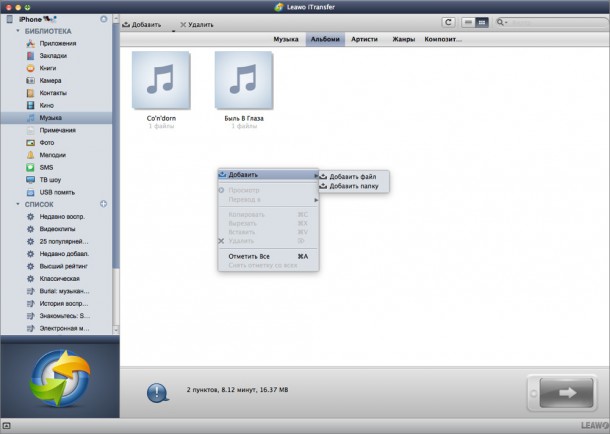This screenshot has height=434, width=610.
Task: Click the blue info exclamation icon
Action: tap(158, 392)
